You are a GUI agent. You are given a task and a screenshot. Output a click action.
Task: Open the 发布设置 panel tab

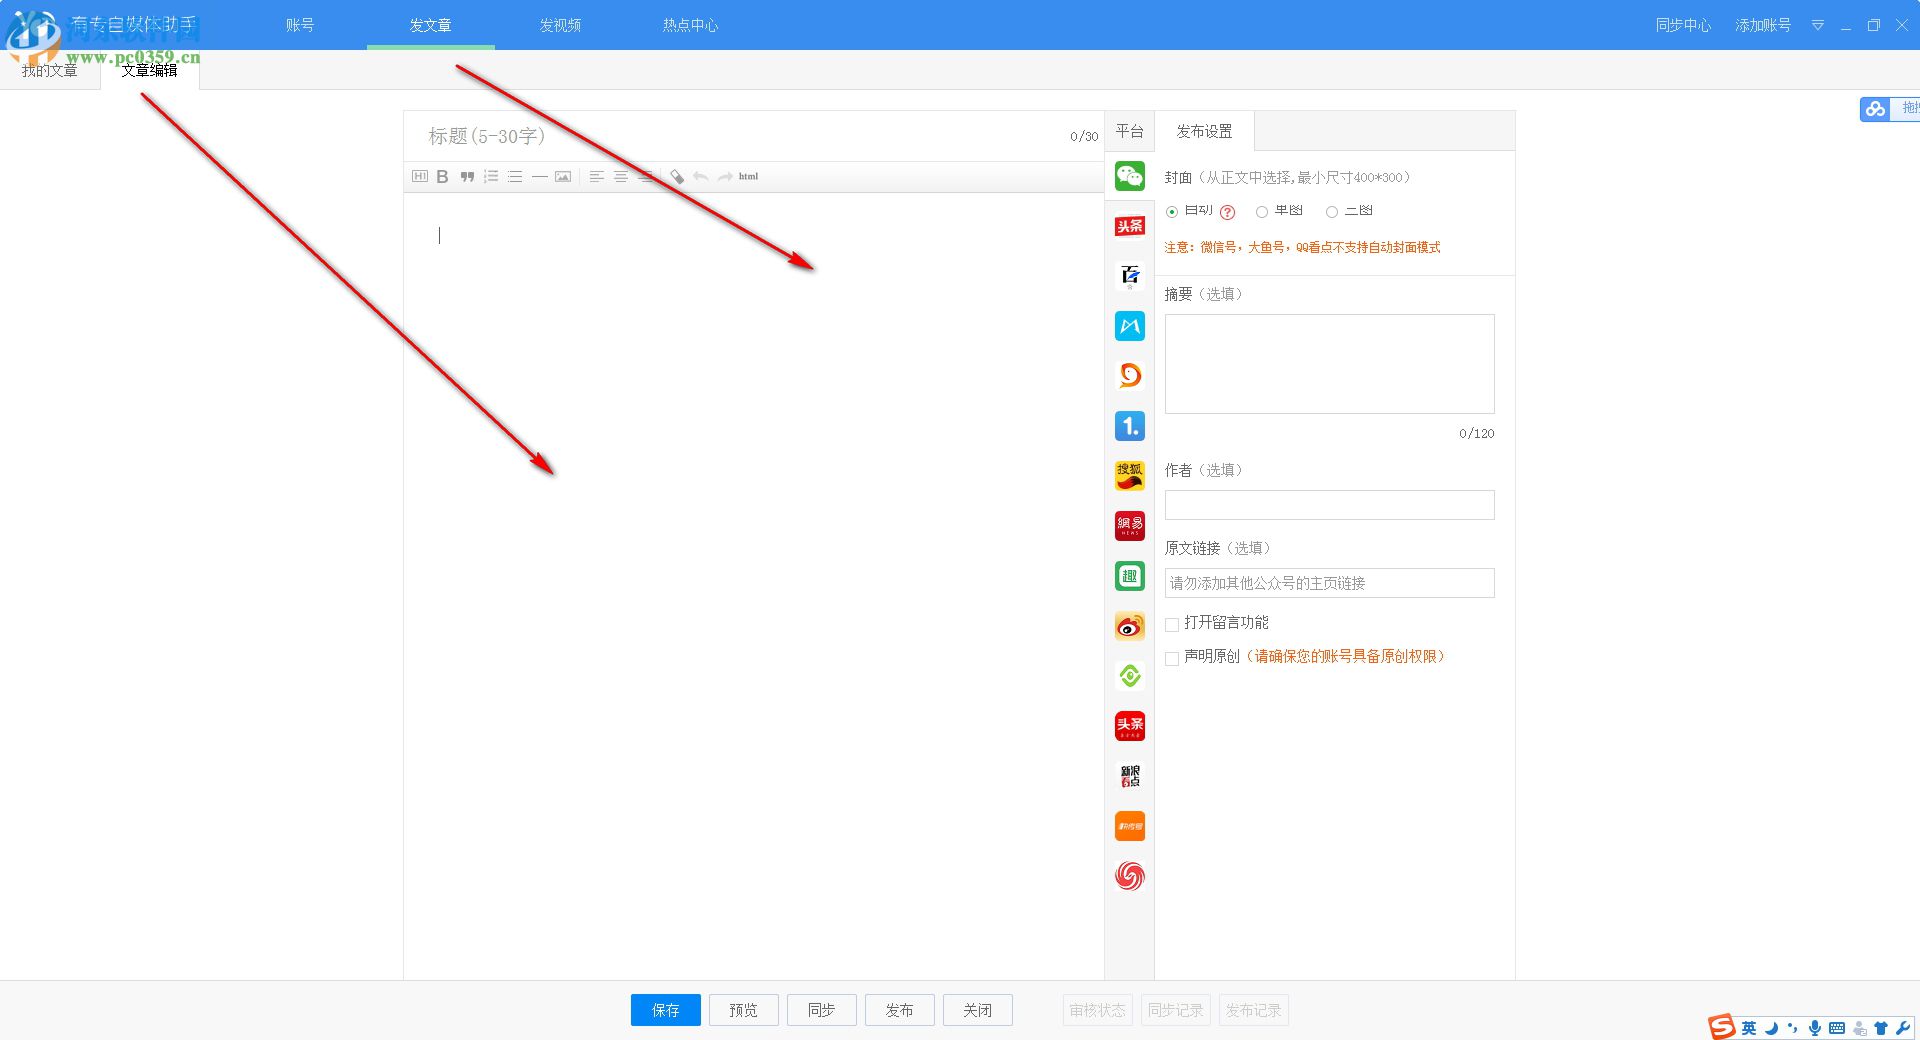[x=1205, y=131]
